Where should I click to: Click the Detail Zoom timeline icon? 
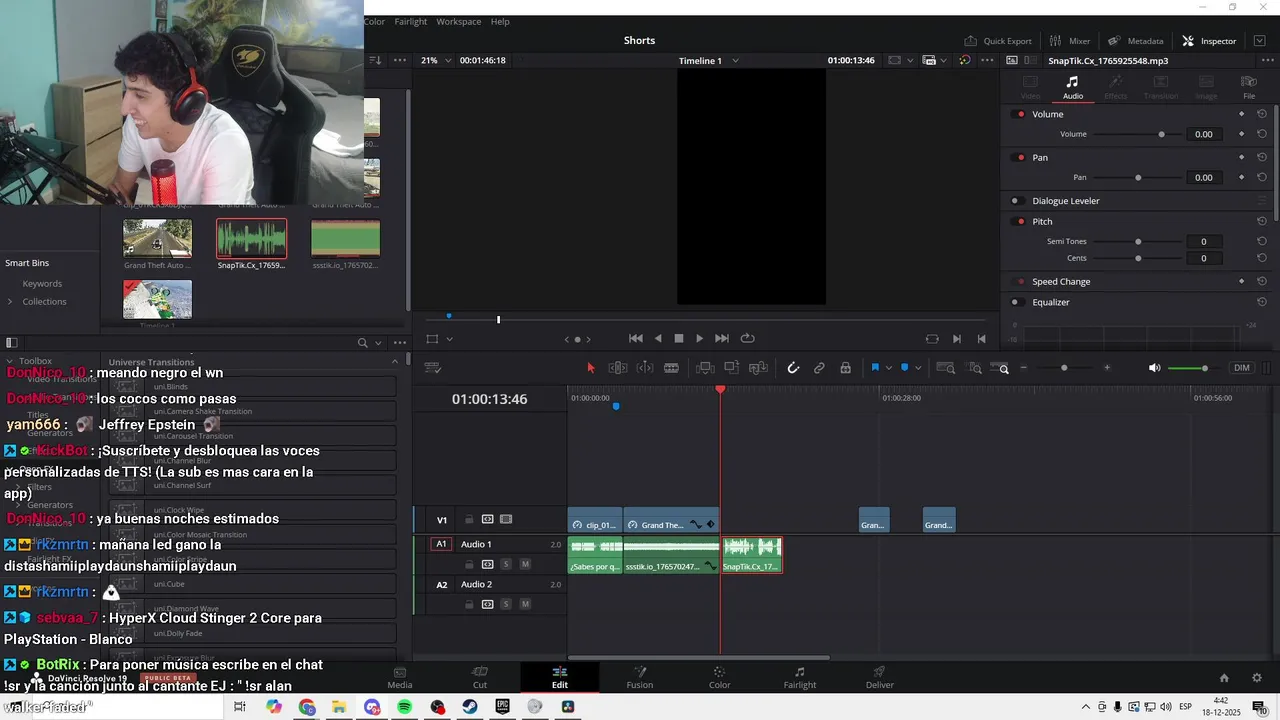point(975,368)
